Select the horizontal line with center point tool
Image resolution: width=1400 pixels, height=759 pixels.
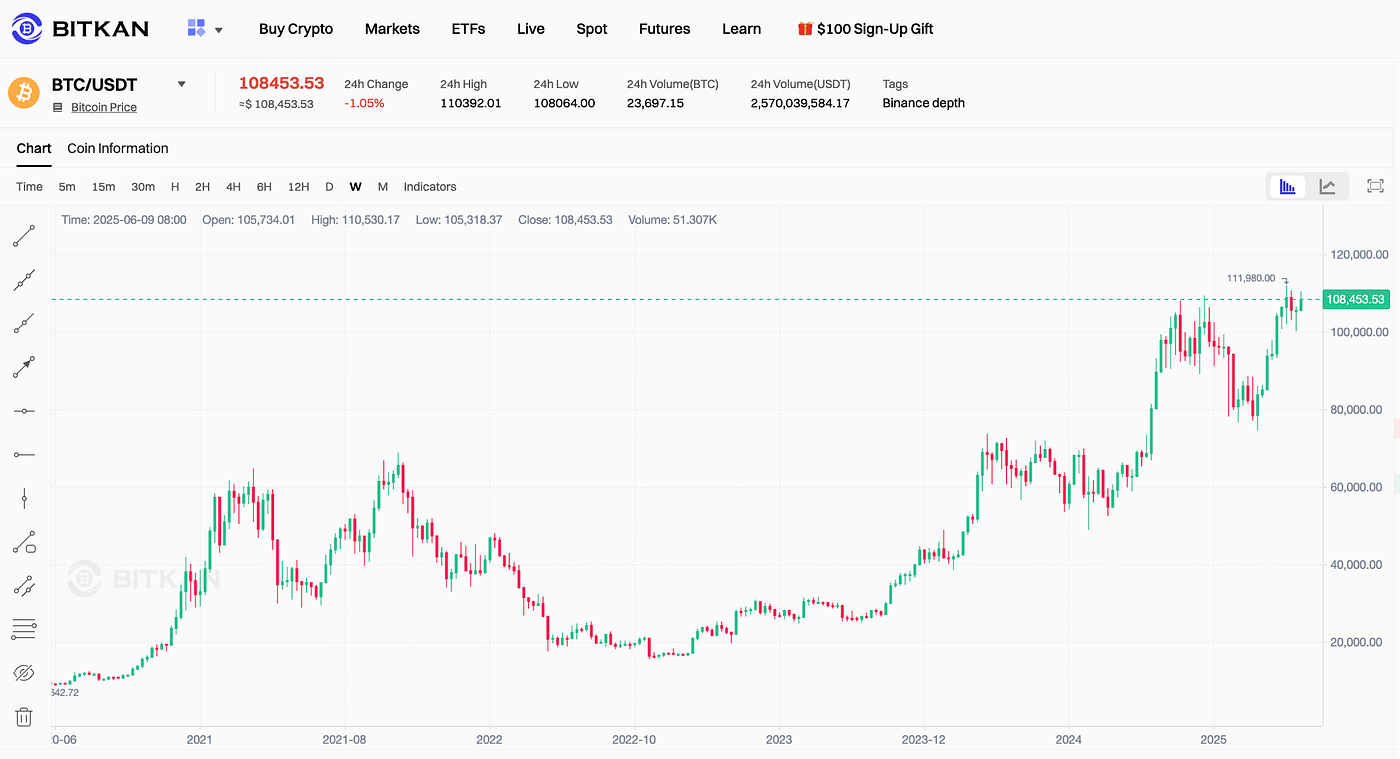(x=24, y=411)
